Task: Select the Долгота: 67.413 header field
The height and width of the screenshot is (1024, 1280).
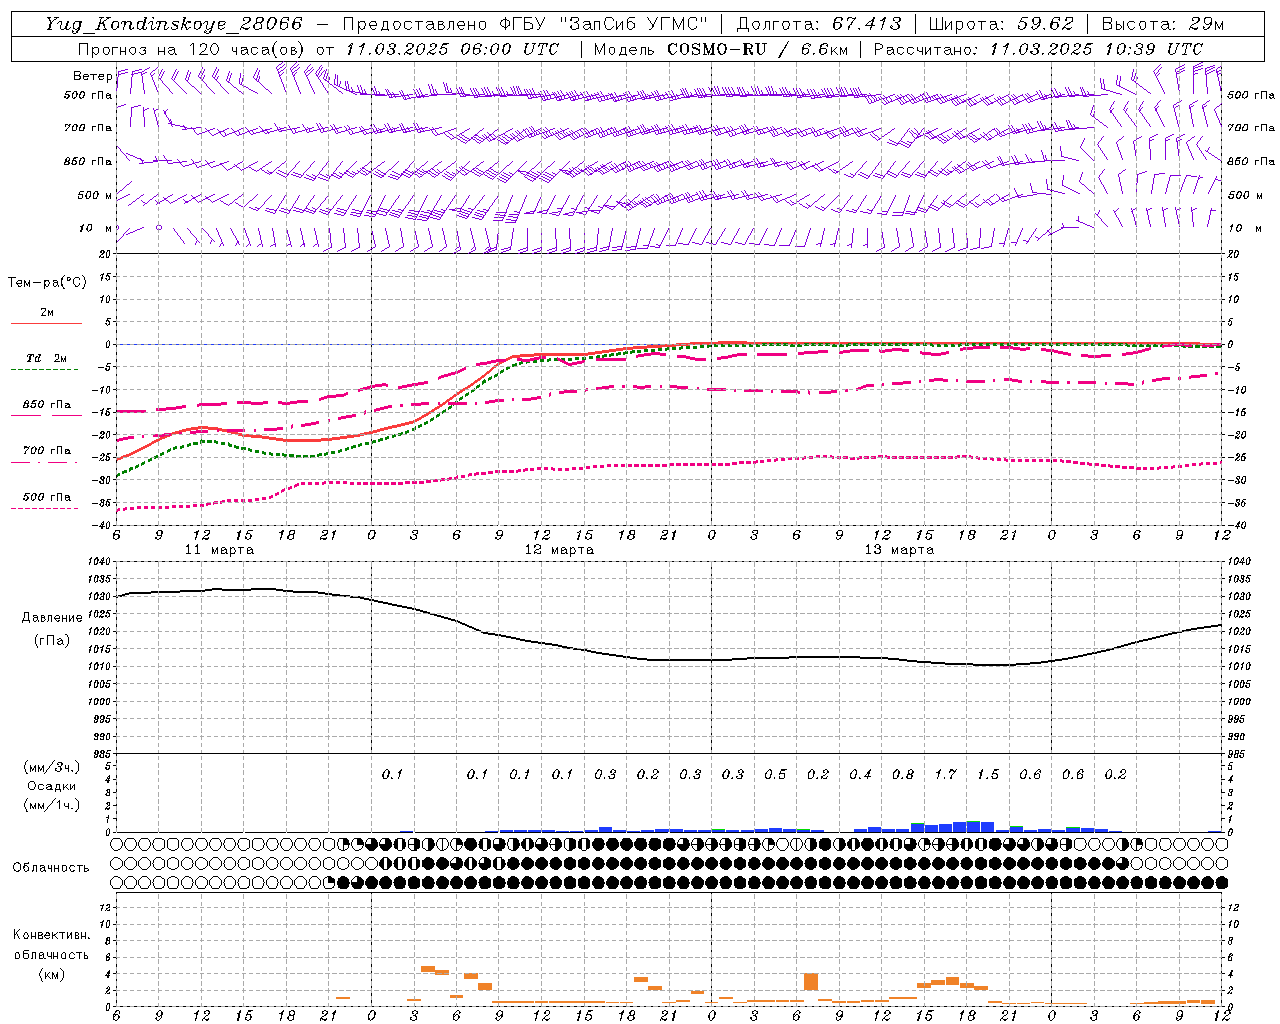Action: (x=819, y=24)
